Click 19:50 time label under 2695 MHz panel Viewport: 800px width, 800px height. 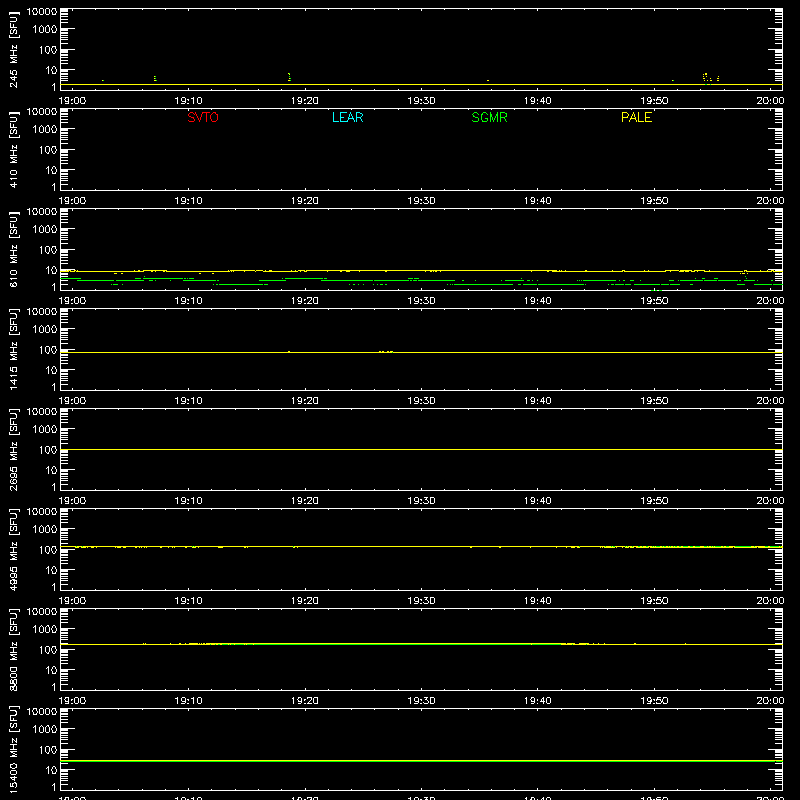654,501
